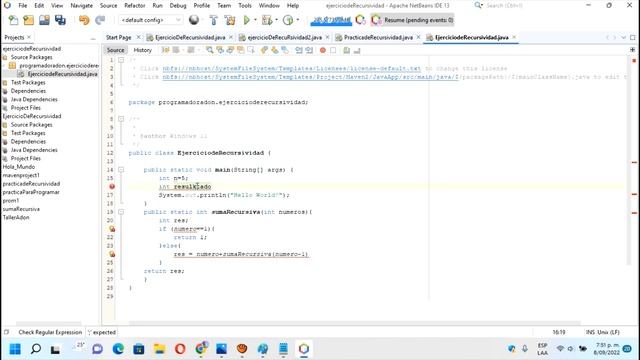This screenshot has width=640, height=360.
Task: Click the Open Project toolbar icon
Action: coord(44,20)
